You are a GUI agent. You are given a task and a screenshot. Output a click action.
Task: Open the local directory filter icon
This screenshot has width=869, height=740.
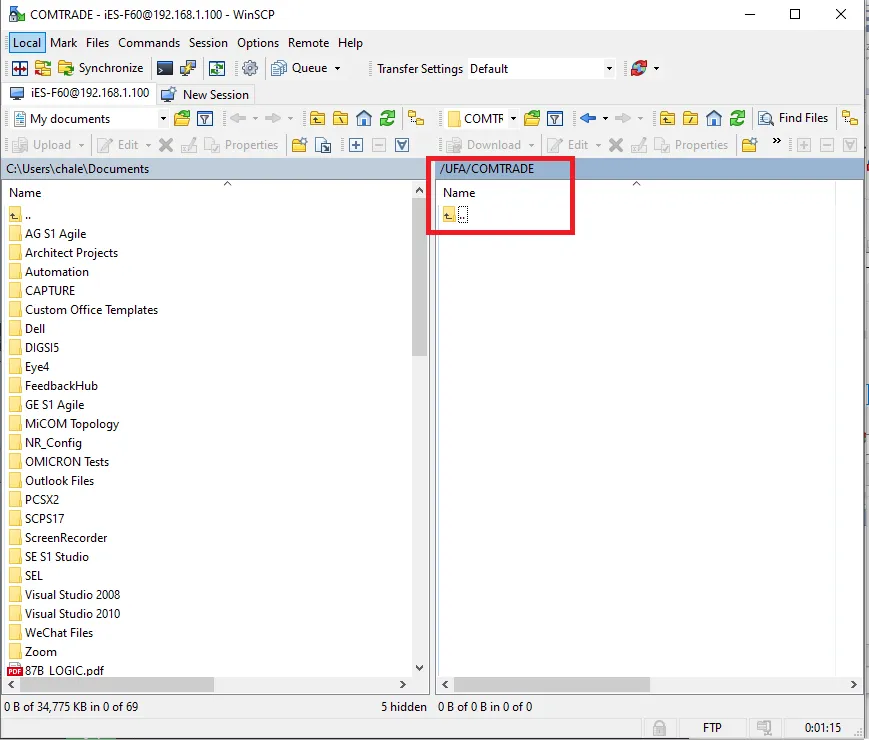tap(205, 119)
